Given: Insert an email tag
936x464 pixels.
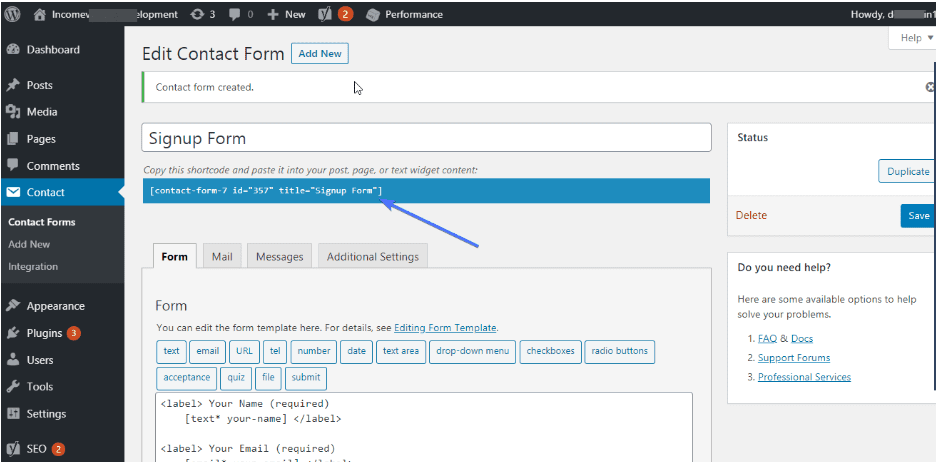Looking at the screenshot, I should [208, 351].
